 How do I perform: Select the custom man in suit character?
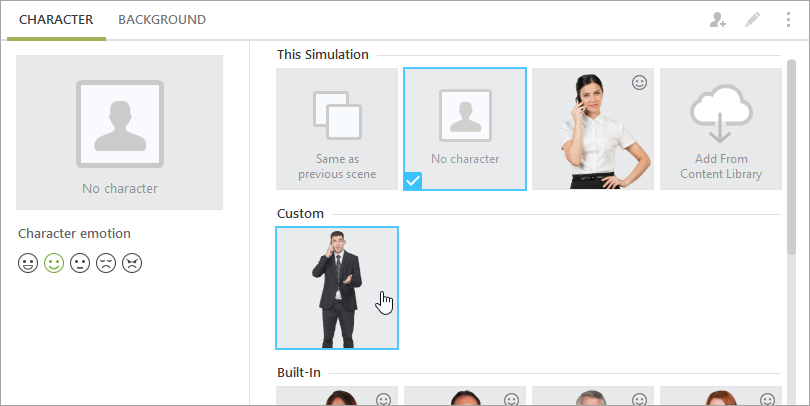[x=337, y=288]
